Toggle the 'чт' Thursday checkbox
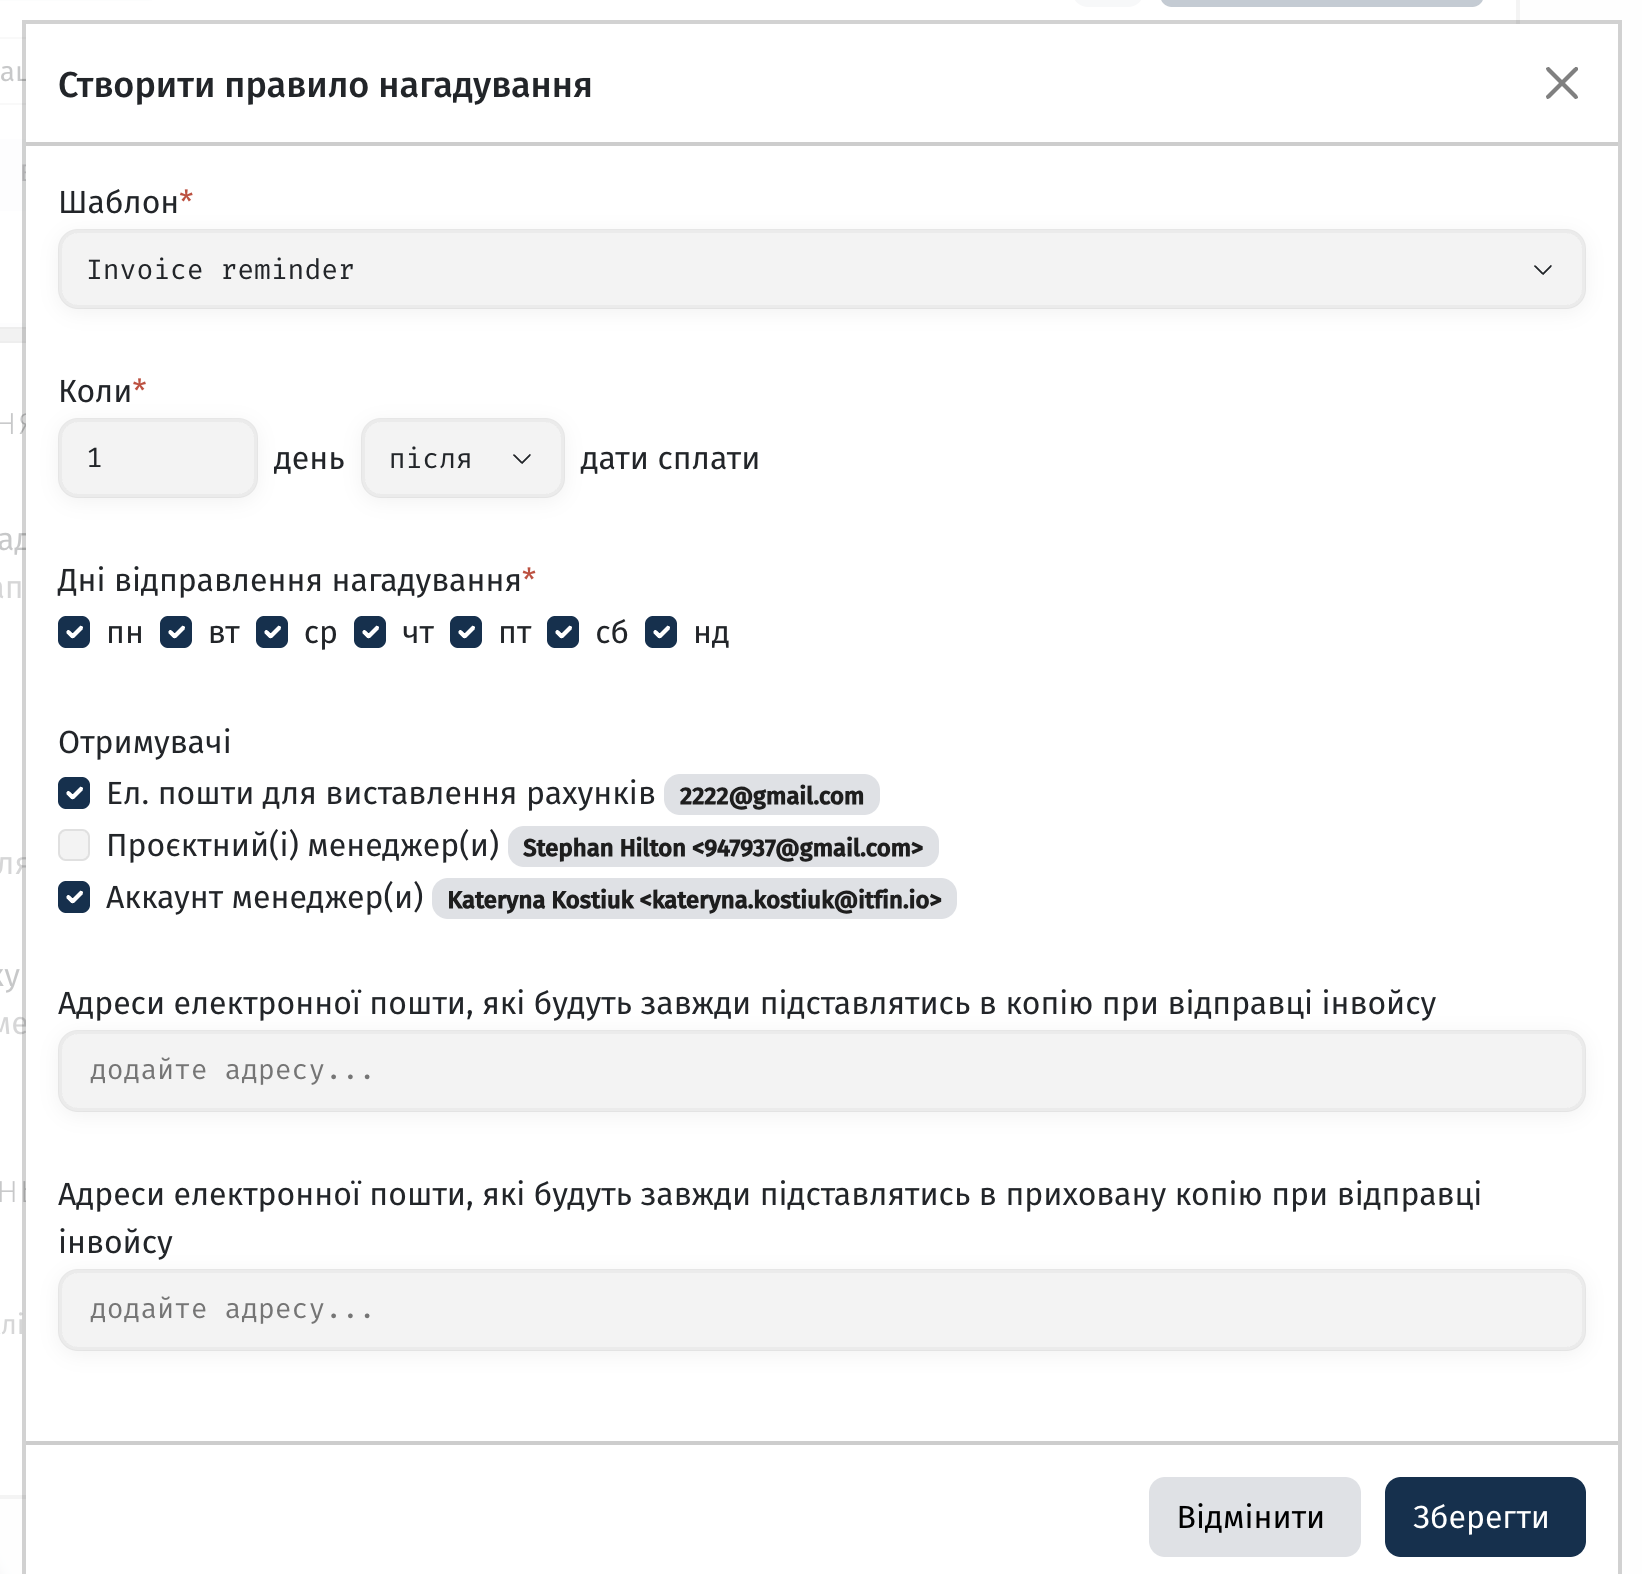This screenshot has width=1642, height=1574. 370,632
